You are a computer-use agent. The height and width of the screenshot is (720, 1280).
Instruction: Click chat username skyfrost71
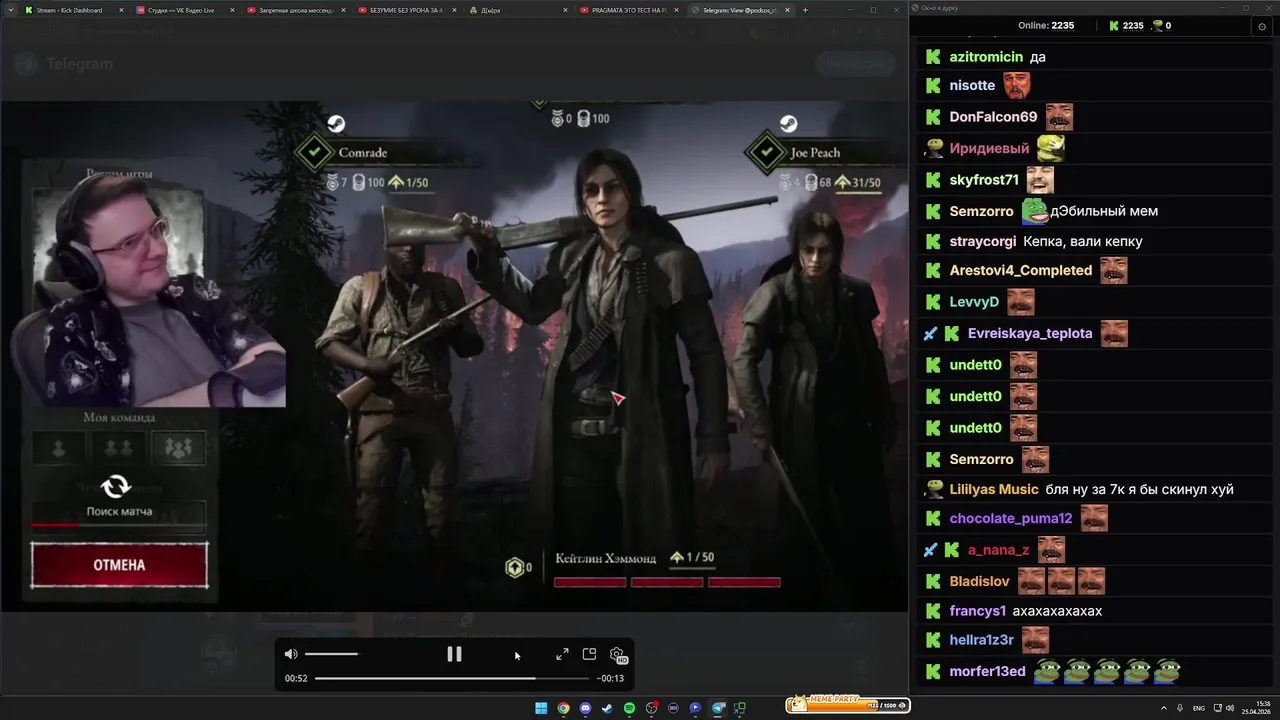coord(984,180)
